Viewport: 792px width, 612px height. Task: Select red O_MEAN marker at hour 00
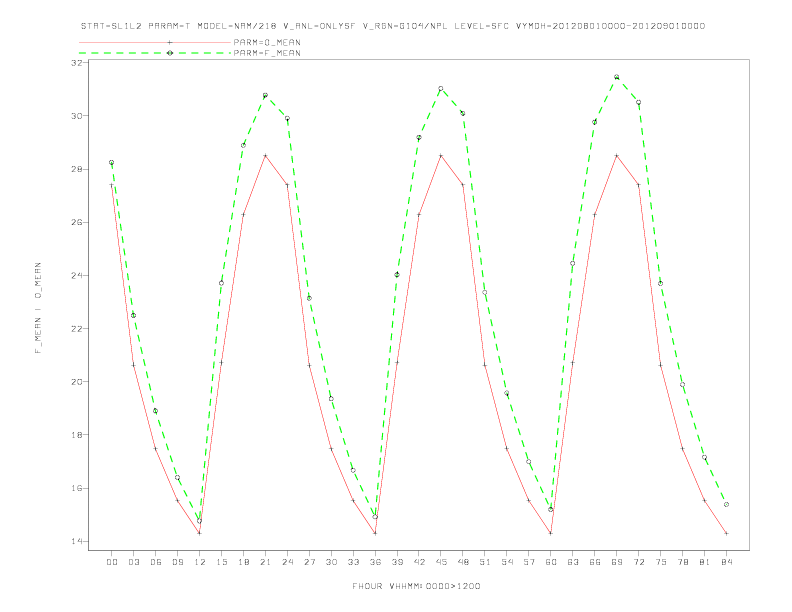[112, 185]
